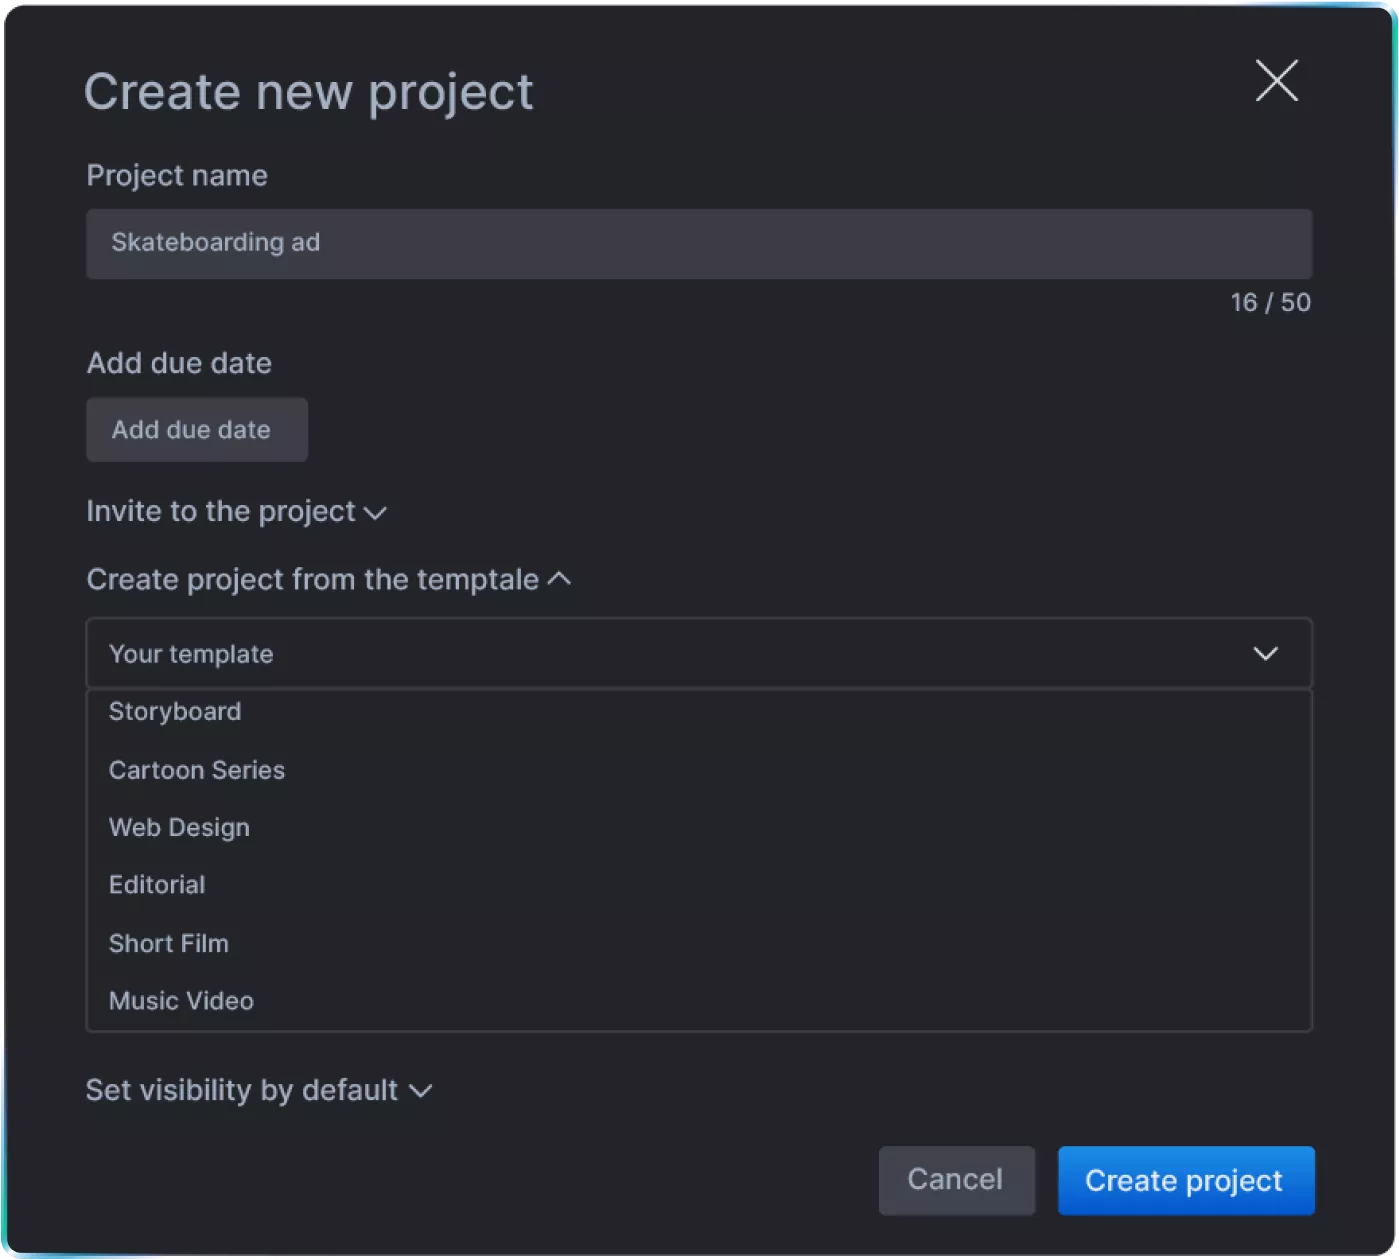Select Music Video from the templates

(x=181, y=1001)
